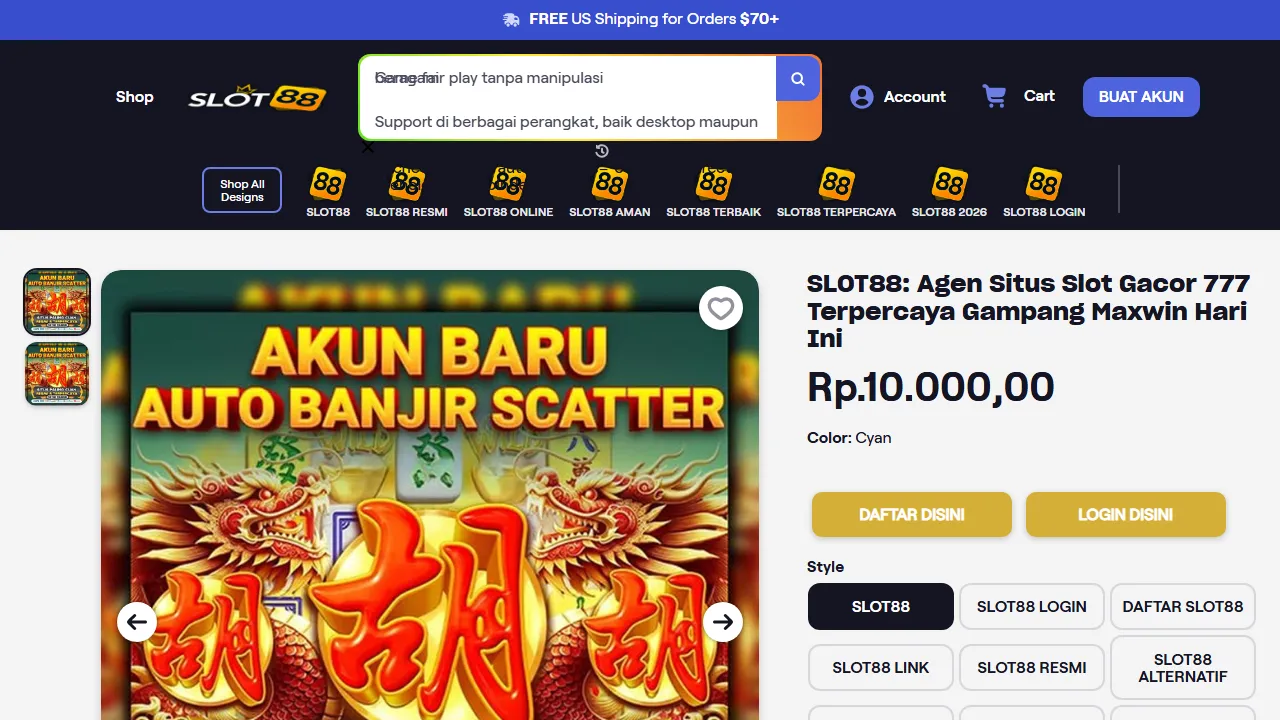This screenshot has height=720, width=1280.
Task: Show previous product image arrow
Action: pyautogui.click(x=137, y=622)
